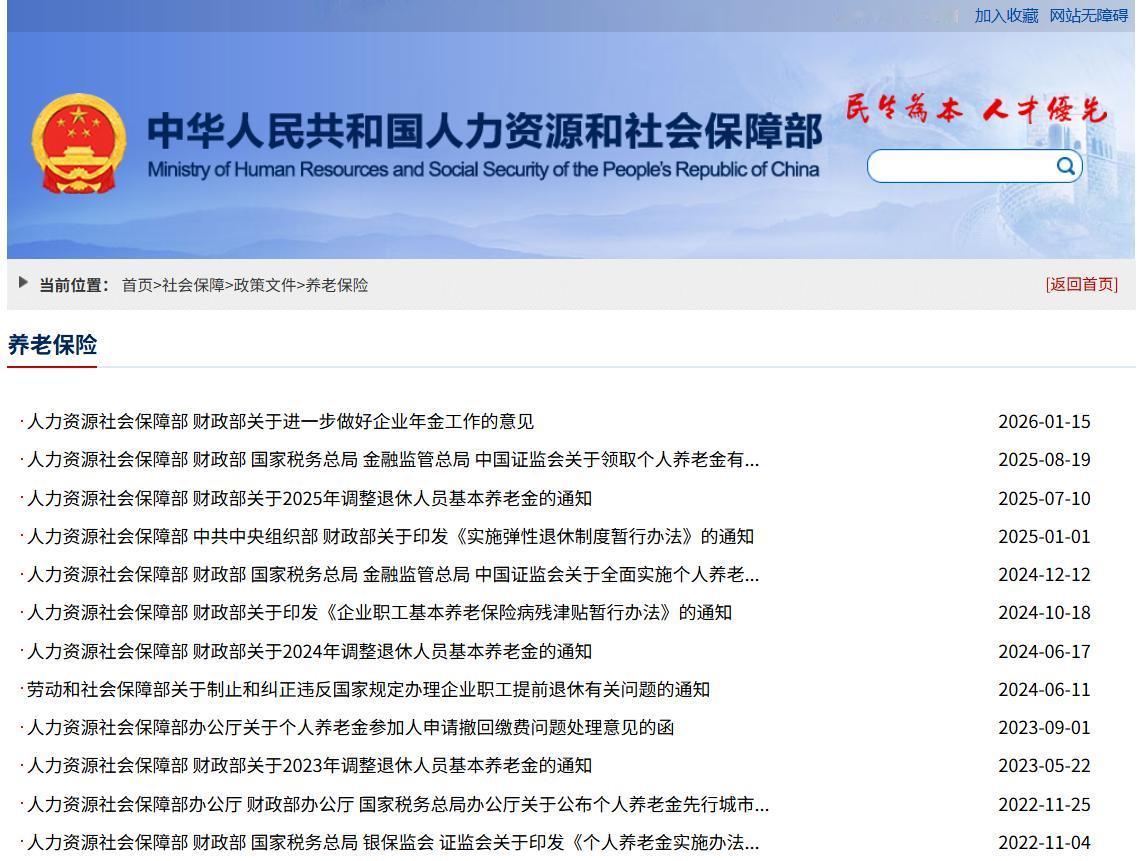Click date 2022-11-04

point(1045,843)
